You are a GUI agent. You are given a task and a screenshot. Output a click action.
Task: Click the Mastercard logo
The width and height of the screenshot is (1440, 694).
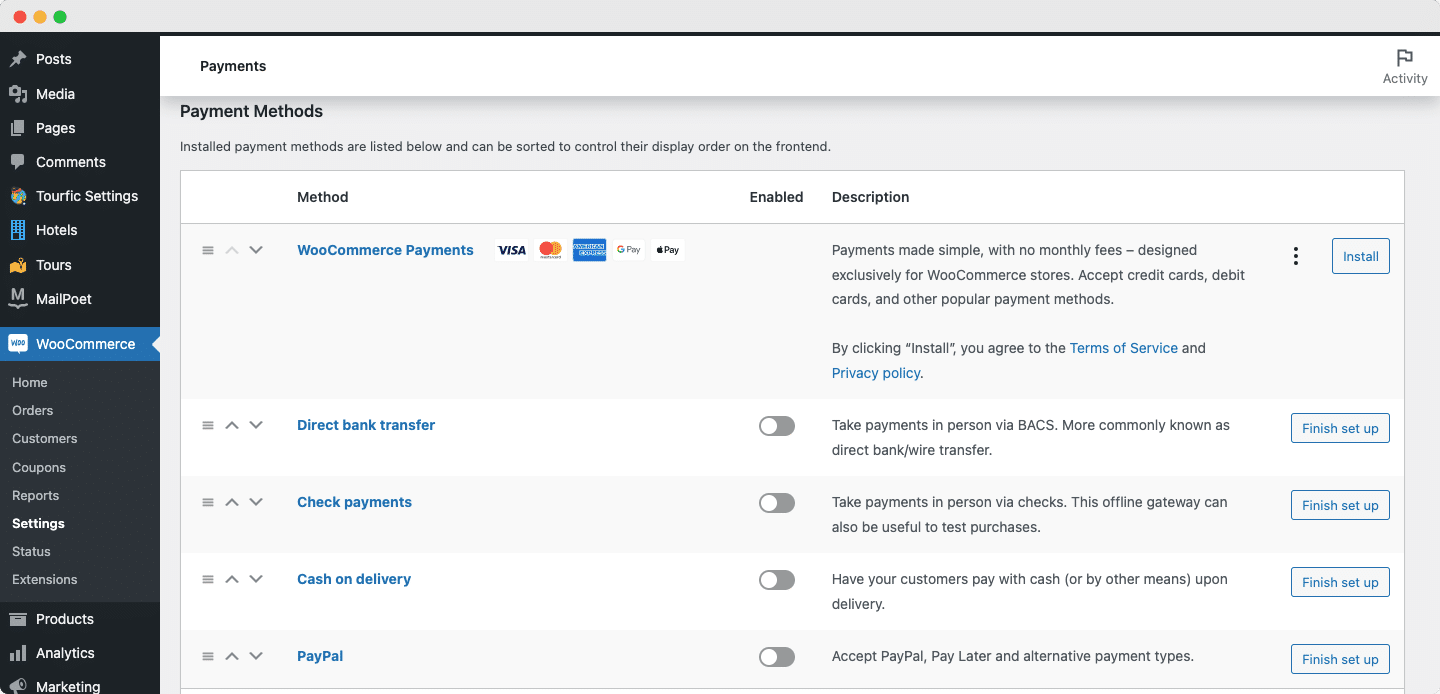[x=551, y=250]
